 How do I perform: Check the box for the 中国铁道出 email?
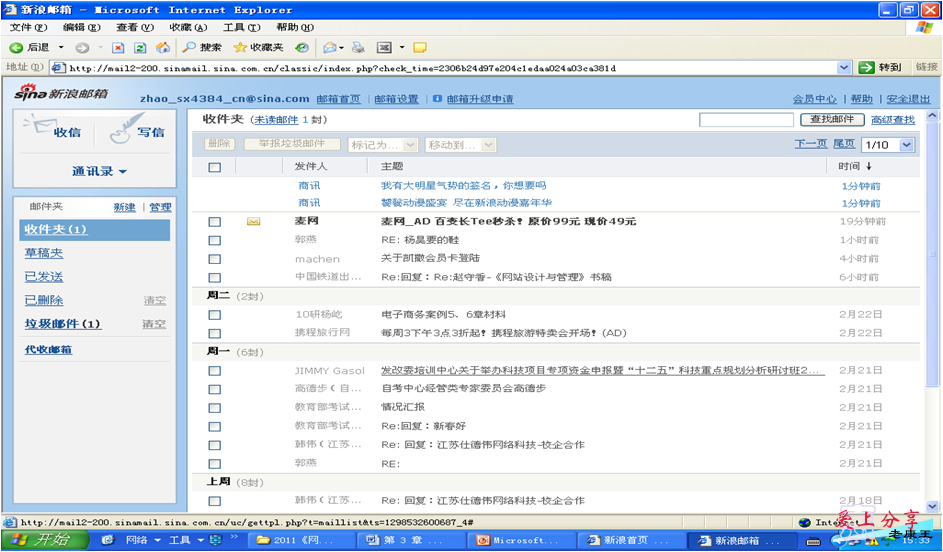click(x=215, y=278)
